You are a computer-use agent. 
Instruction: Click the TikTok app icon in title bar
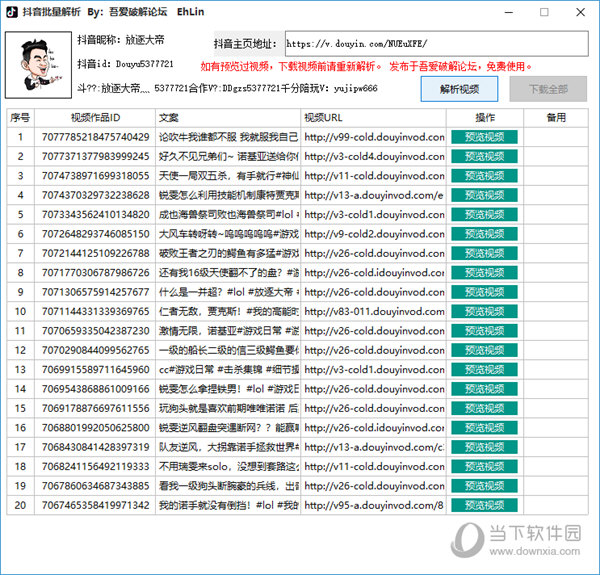click(12, 12)
